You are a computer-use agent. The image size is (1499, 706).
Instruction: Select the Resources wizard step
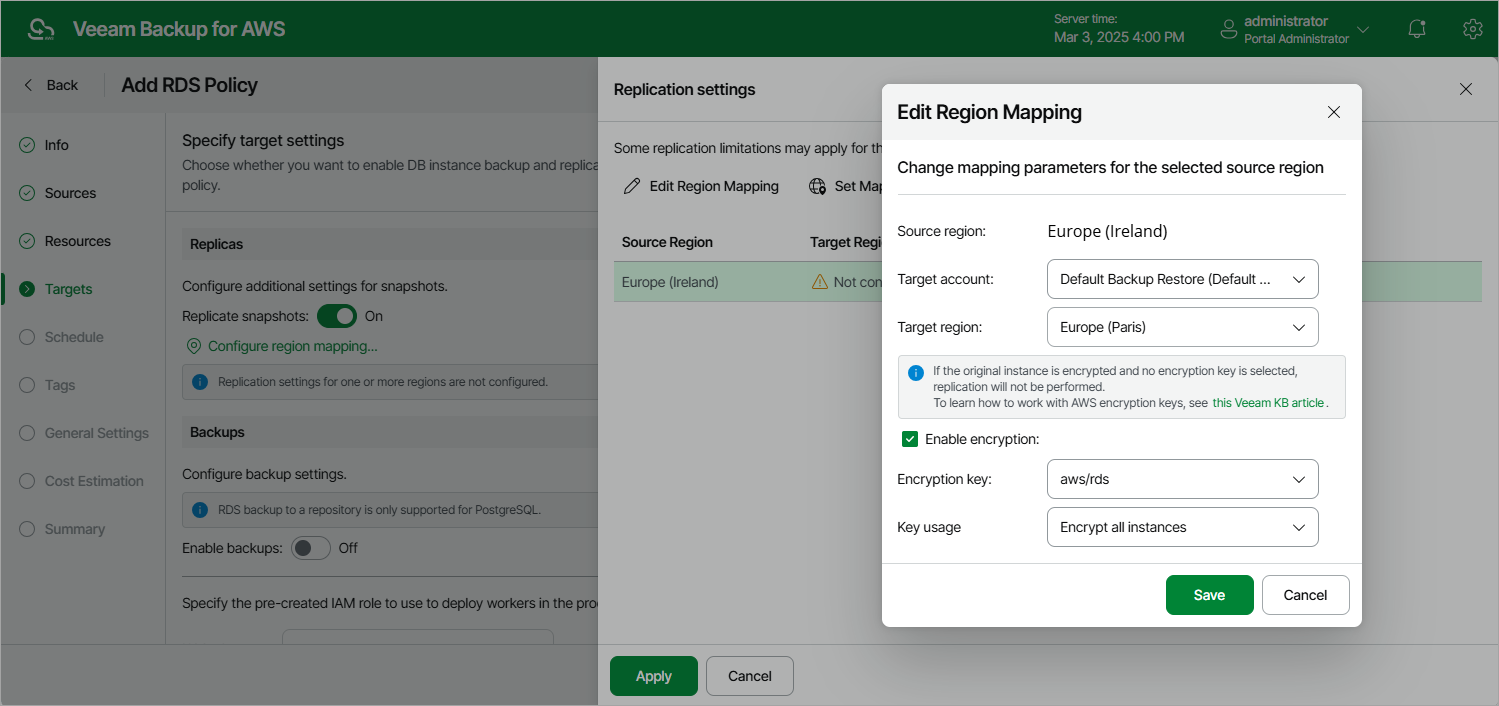click(x=77, y=241)
